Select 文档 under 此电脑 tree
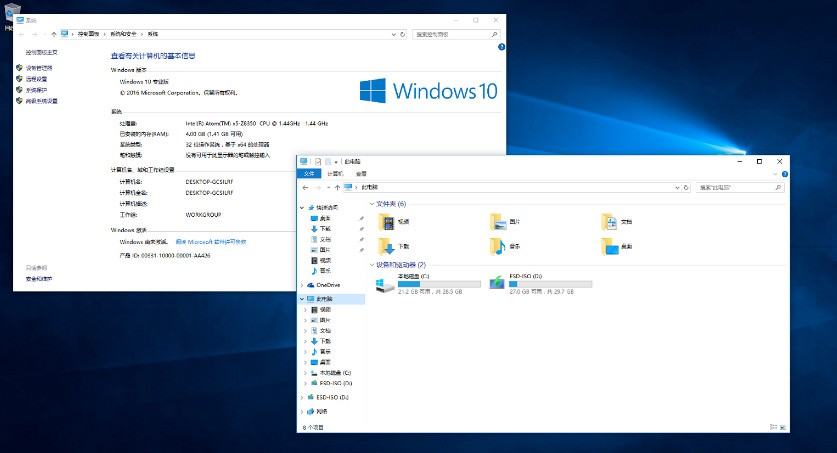 click(x=325, y=331)
